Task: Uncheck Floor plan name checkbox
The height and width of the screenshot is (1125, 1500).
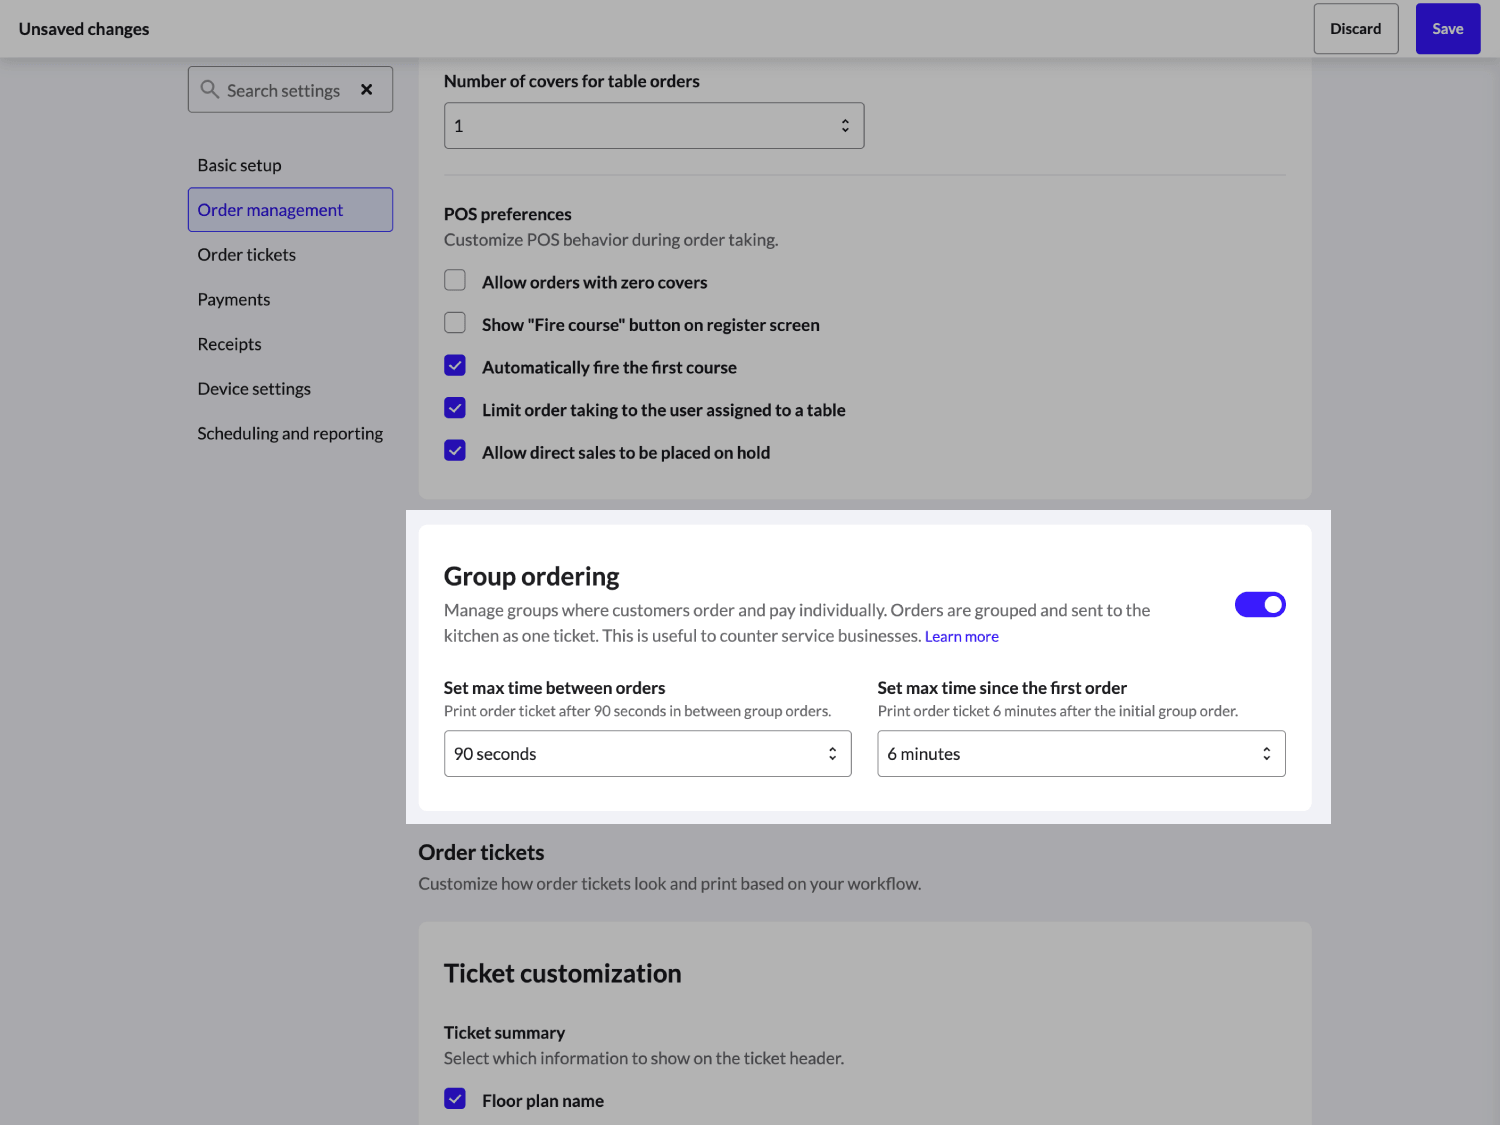Action: point(455,1099)
